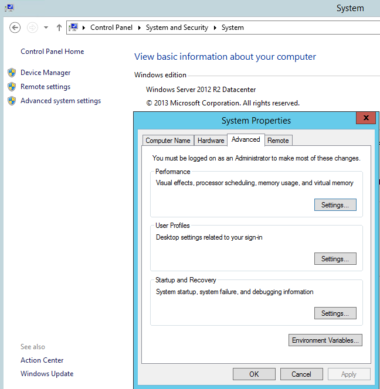Open Performance Settings button

[335, 205]
